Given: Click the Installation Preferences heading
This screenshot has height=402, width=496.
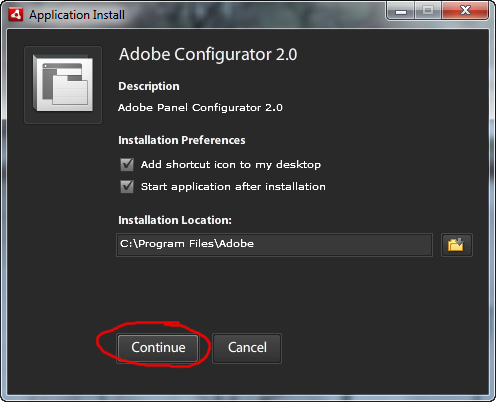Looking at the screenshot, I should 182,140.
